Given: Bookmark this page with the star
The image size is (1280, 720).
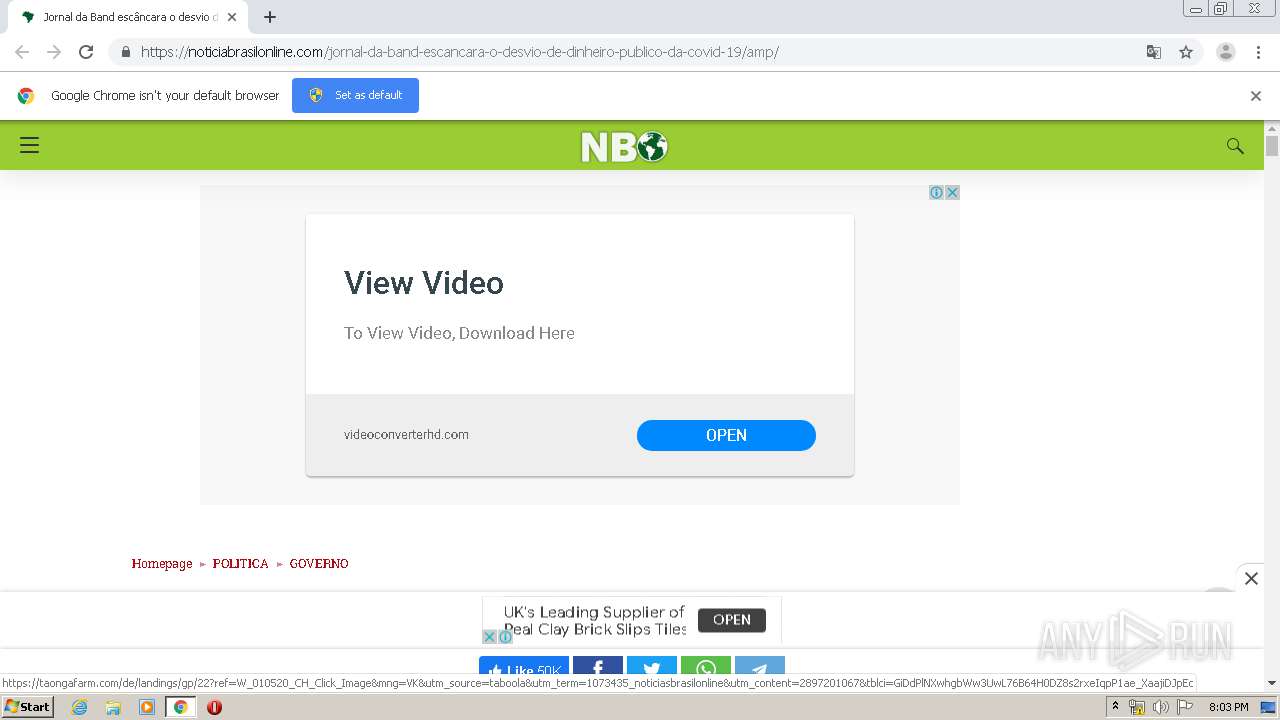Looking at the screenshot, I should coord(1186,52).
